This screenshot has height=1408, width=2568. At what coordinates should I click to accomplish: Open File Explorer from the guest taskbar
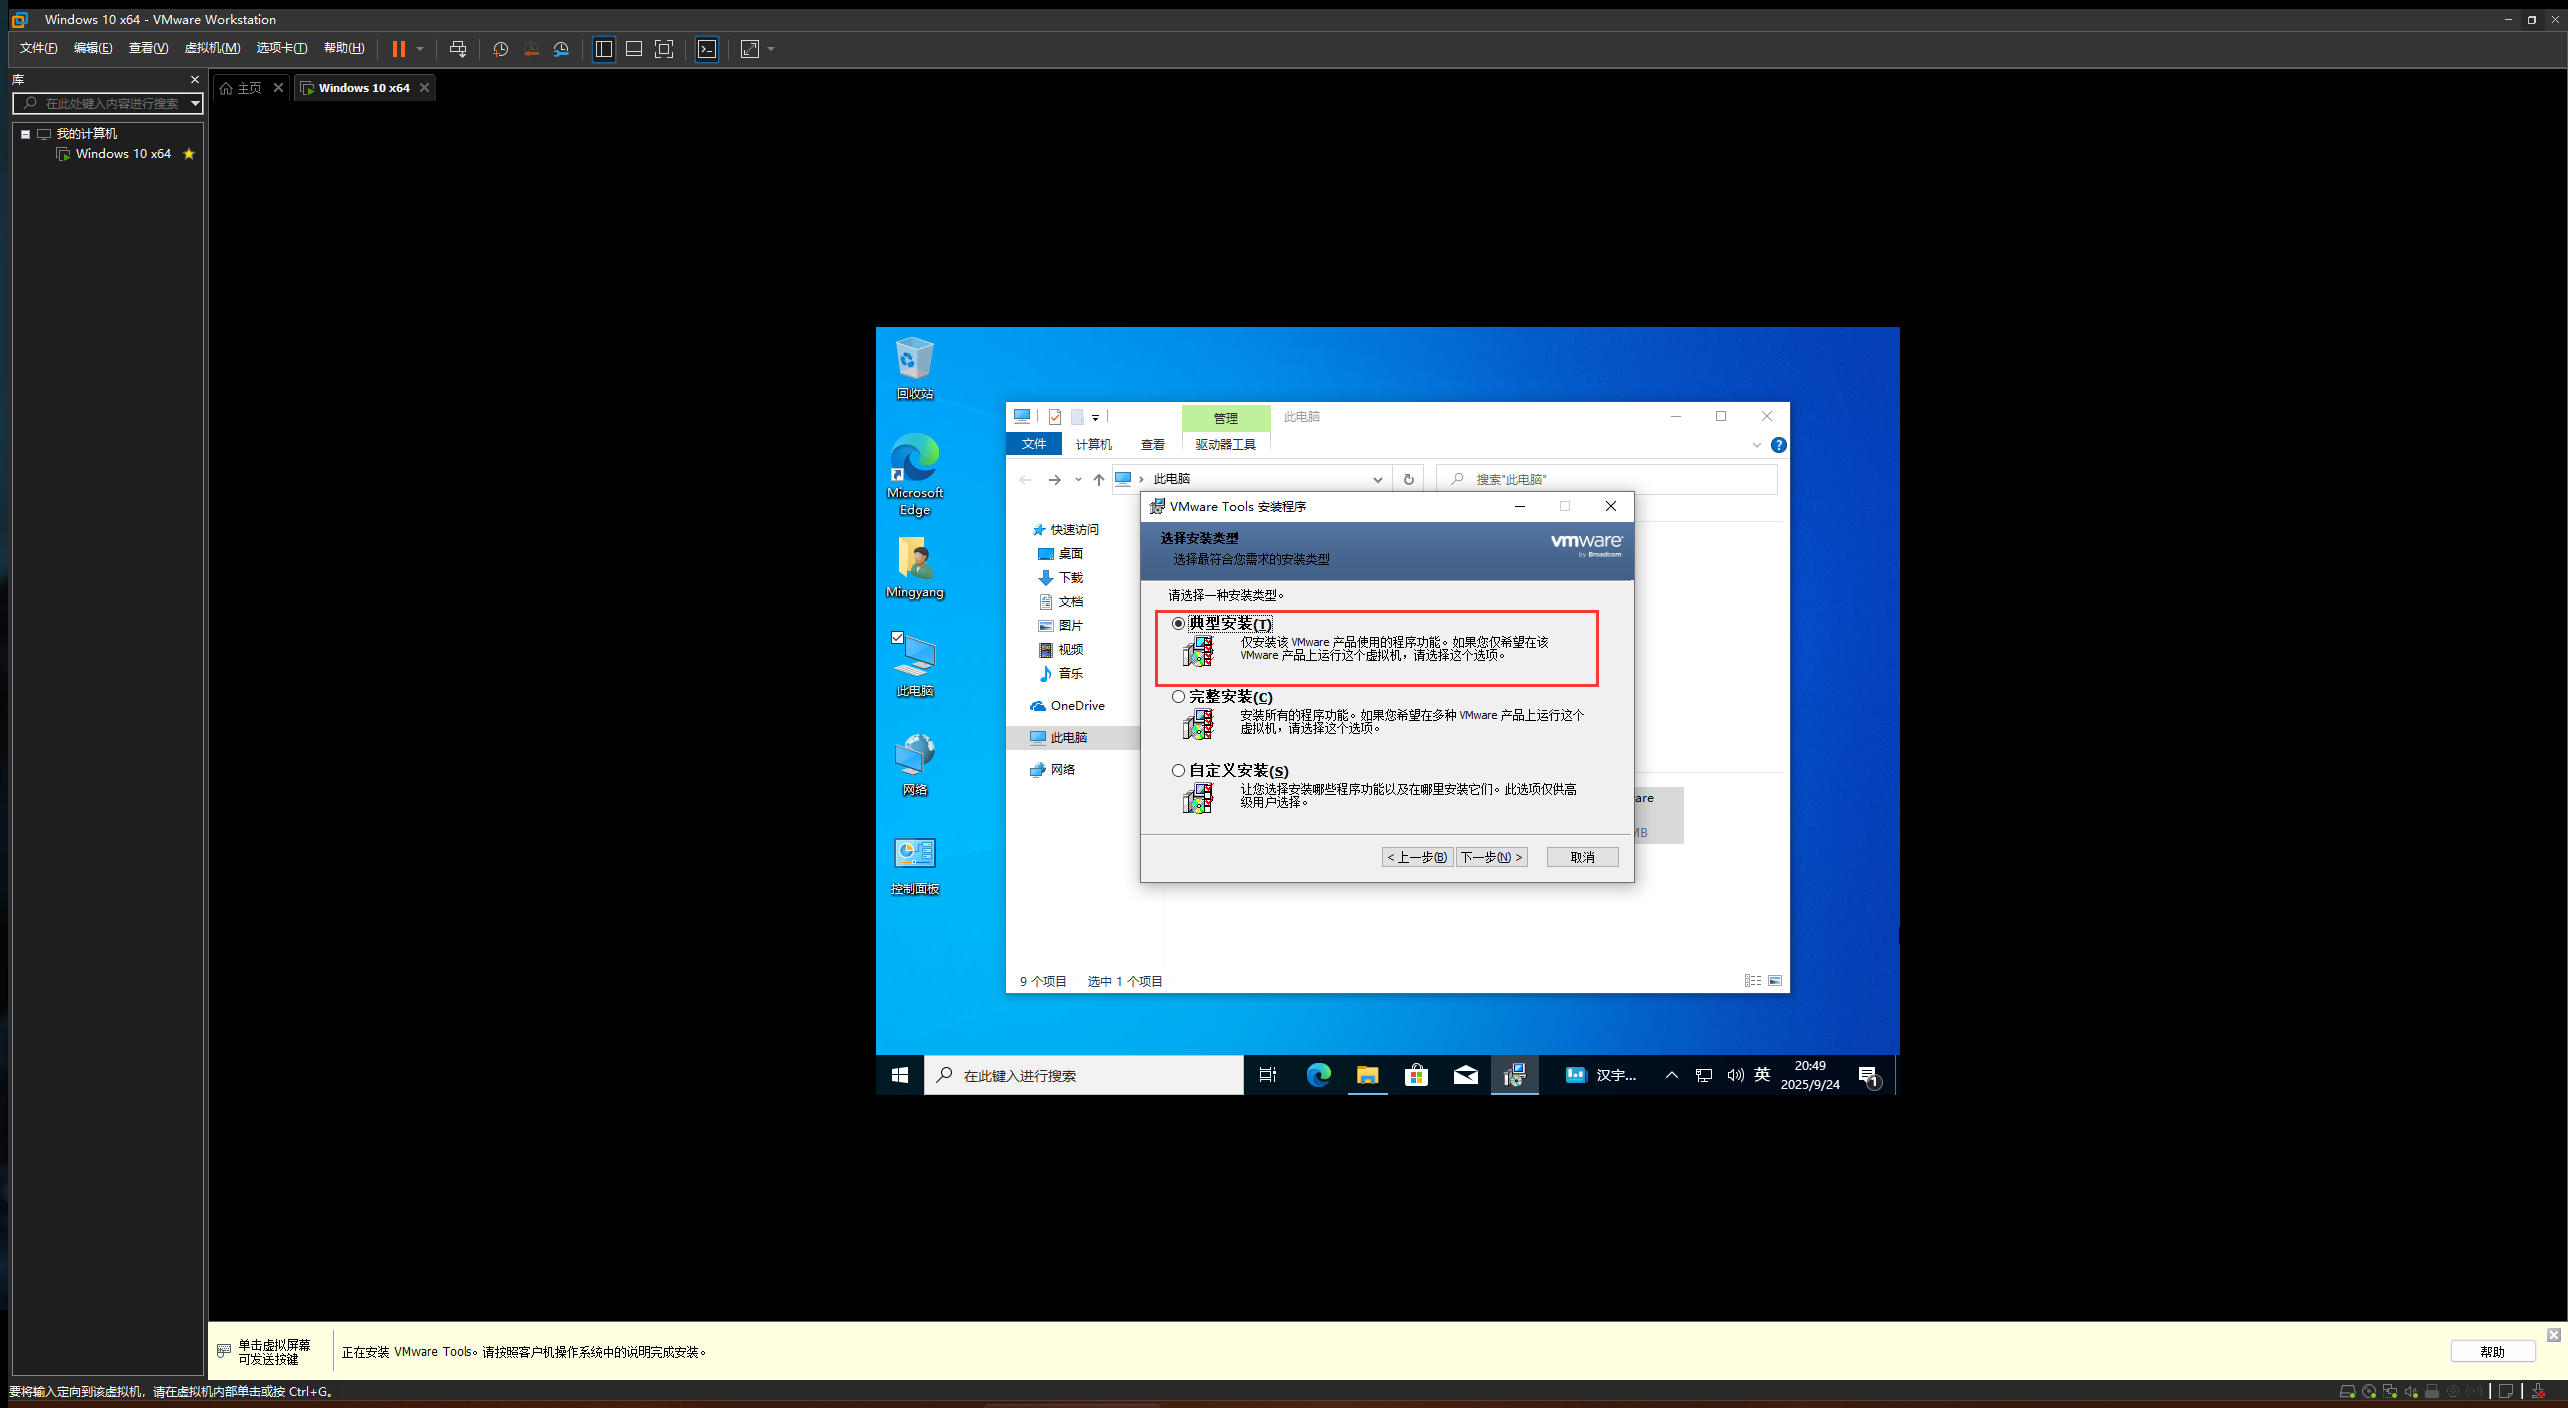[1367, 1075]
